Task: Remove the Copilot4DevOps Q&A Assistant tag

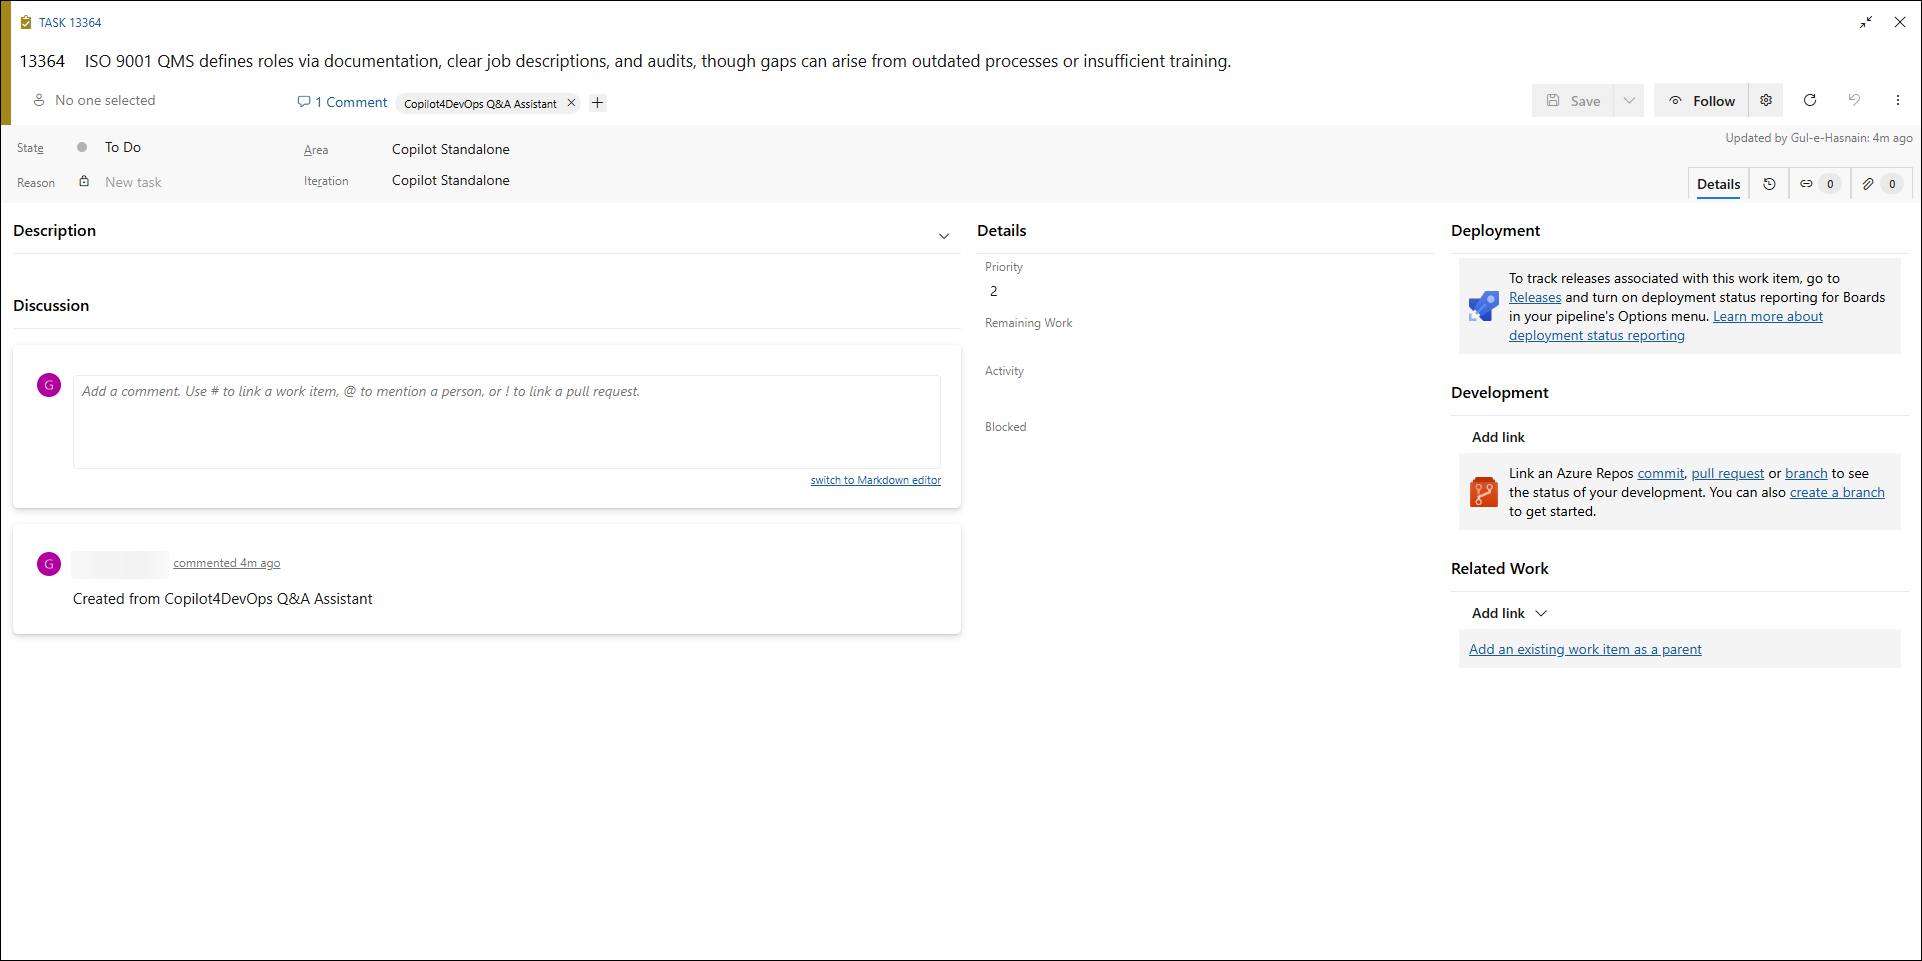Action: tap(571, 103)
